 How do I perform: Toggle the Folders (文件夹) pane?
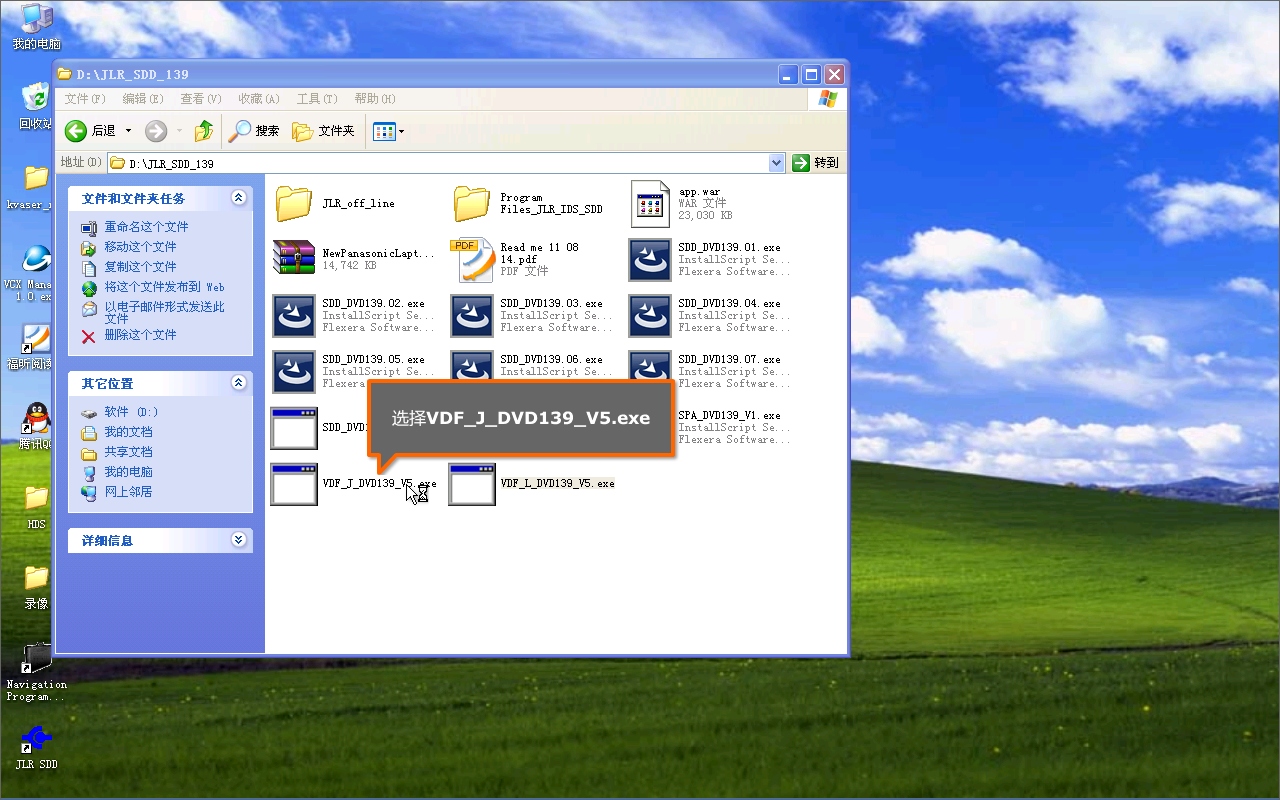coord(323,131)
